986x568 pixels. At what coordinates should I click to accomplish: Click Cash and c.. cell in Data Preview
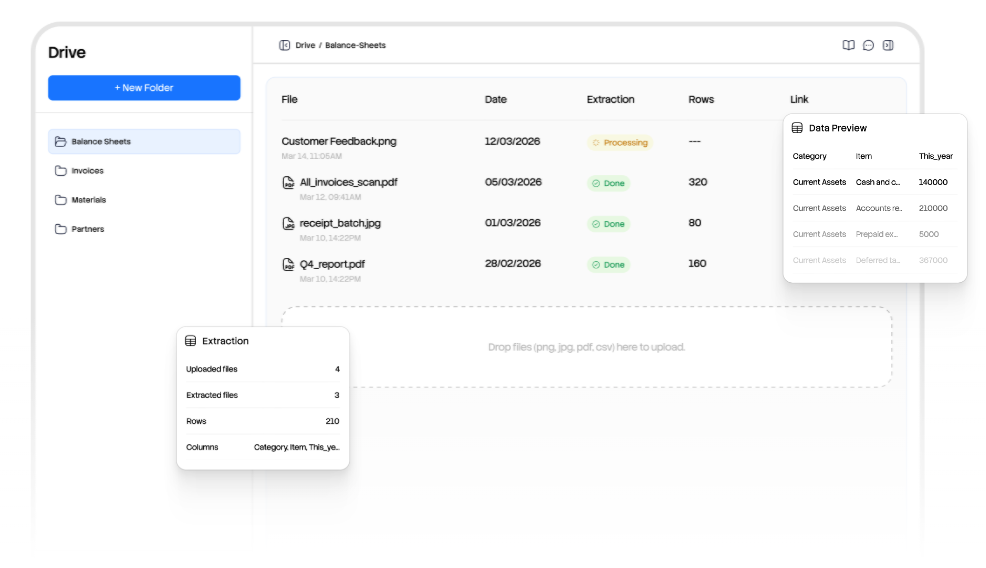pyautogui.click(x=878, y=182)
